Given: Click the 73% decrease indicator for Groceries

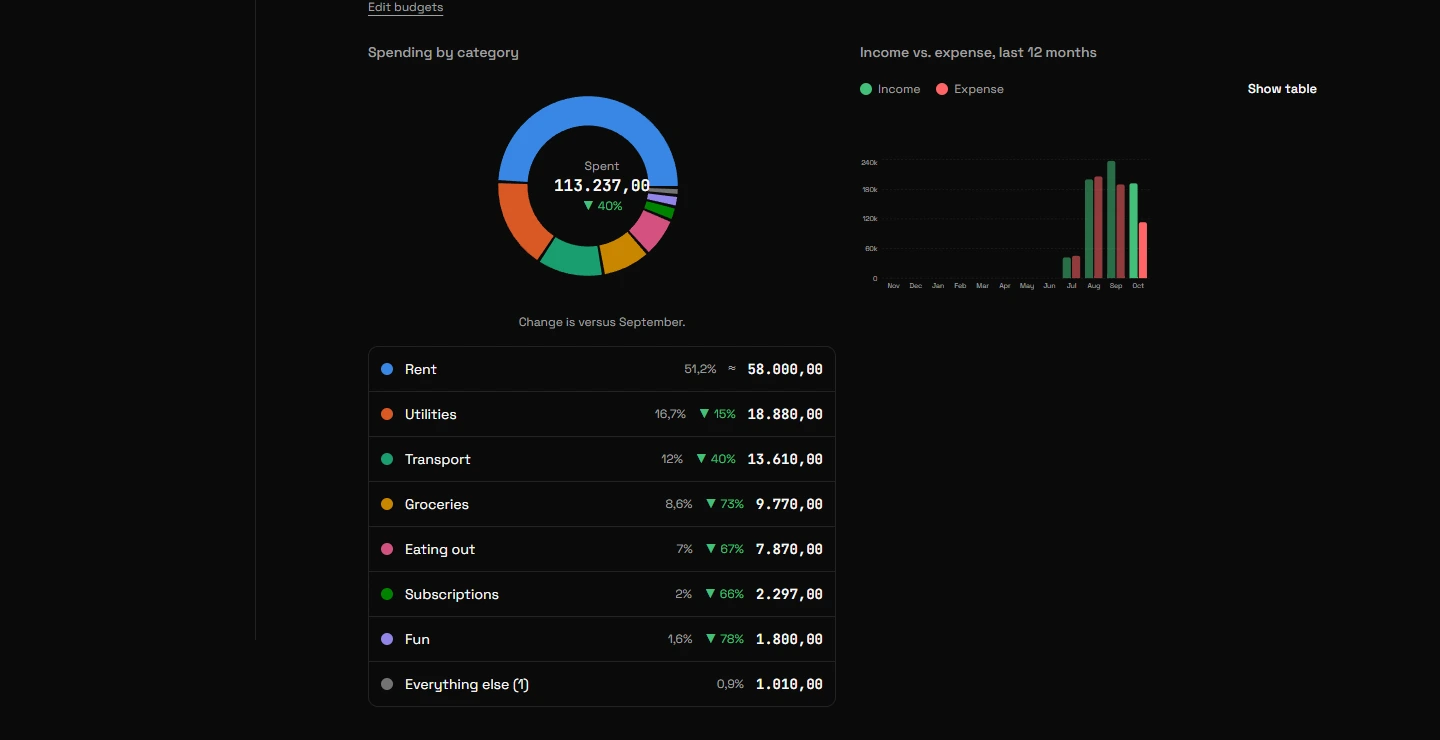Looking at the screenshot, I should pos(725,504).
